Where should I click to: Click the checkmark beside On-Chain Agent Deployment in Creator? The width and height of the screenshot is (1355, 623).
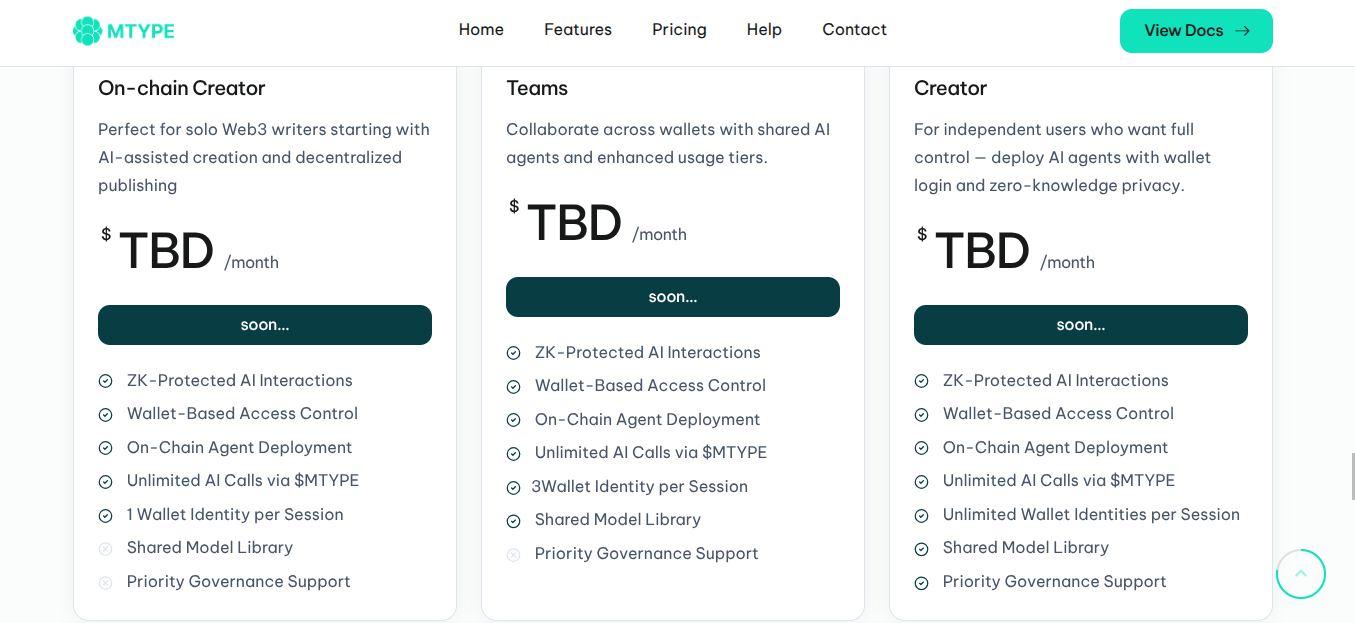921,447
